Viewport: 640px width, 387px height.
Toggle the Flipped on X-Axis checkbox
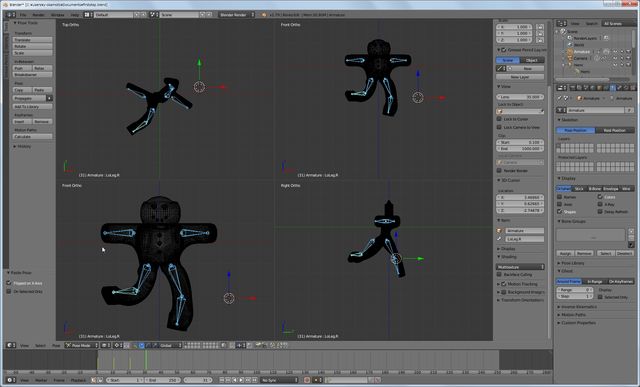coord(9,283)
